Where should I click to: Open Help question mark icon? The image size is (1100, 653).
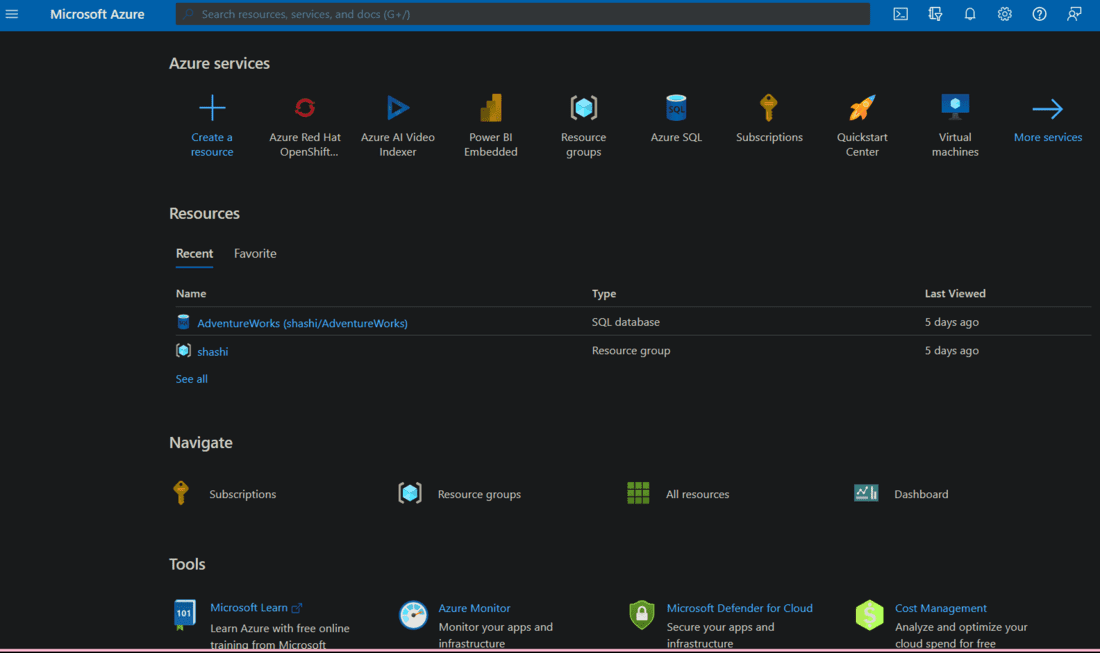pos(1039,14)
